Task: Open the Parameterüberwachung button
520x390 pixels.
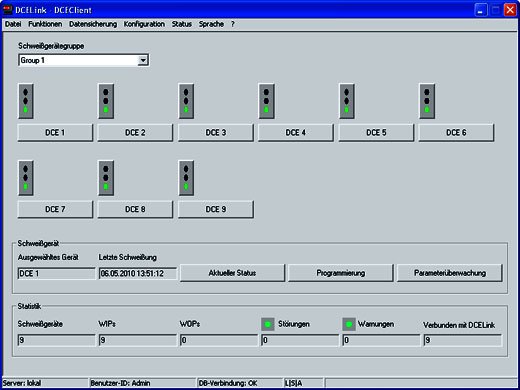Action: 450,273
